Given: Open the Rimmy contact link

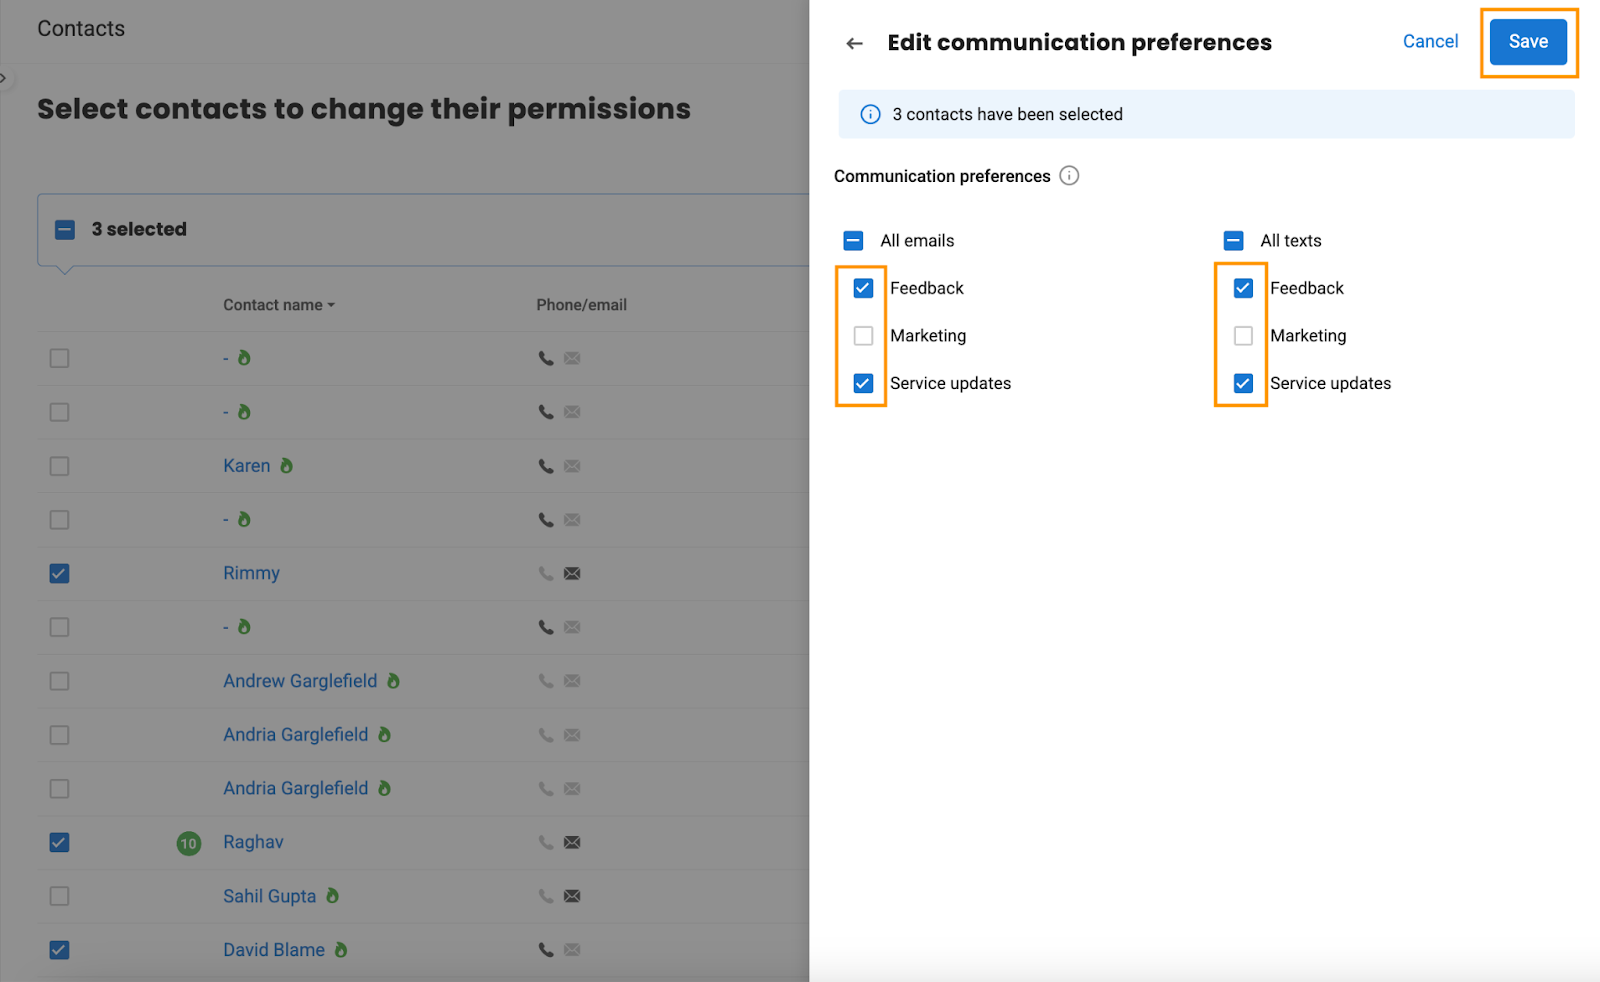Looking at the screenshot, I should tap(251, 573).
